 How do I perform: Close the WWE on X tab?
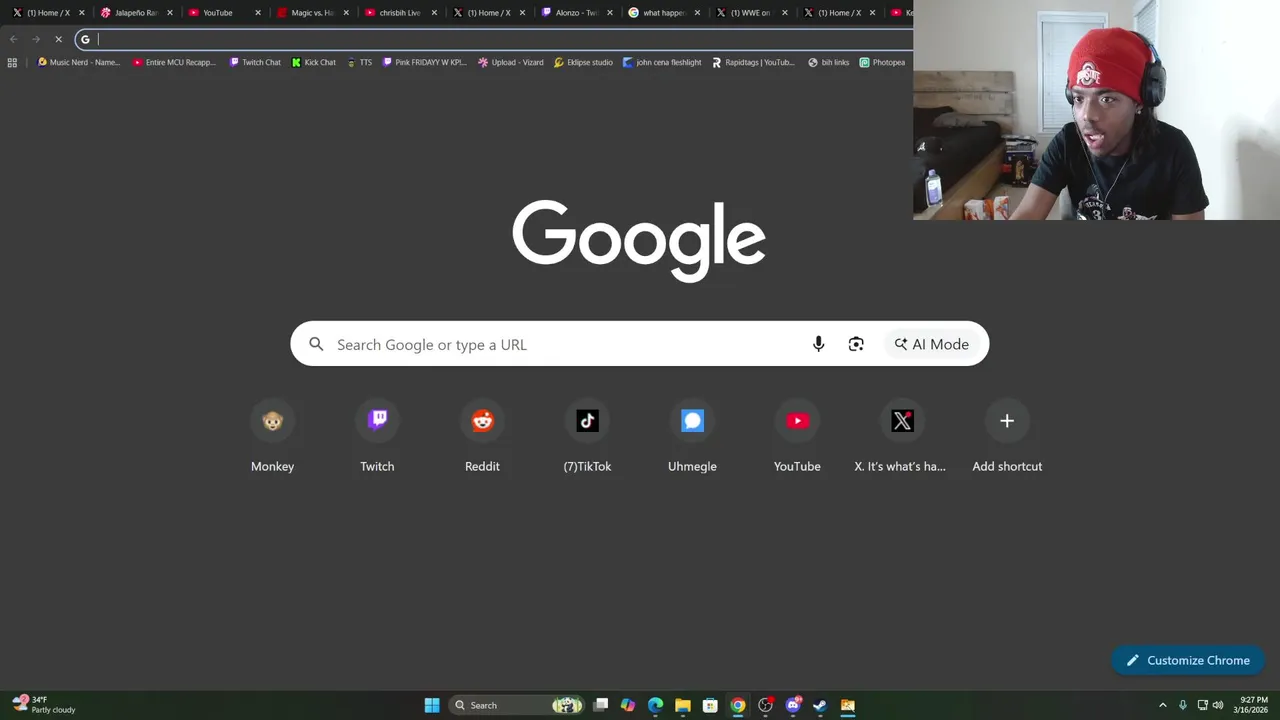785,13
